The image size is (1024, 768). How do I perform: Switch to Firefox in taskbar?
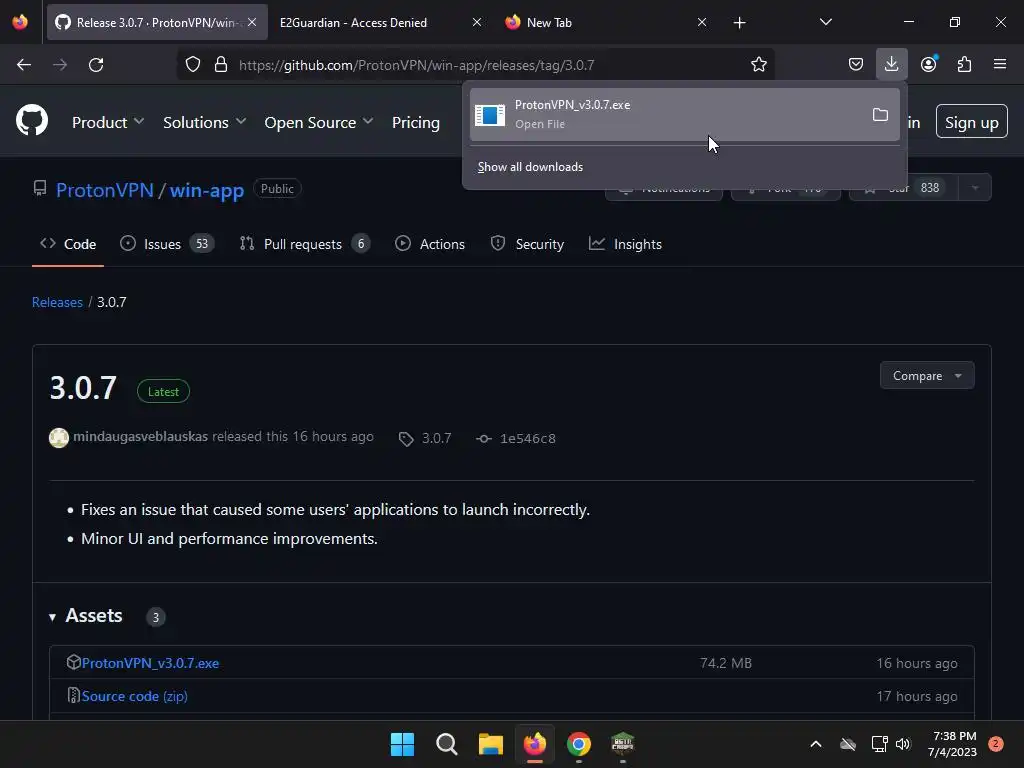(535, 744)
